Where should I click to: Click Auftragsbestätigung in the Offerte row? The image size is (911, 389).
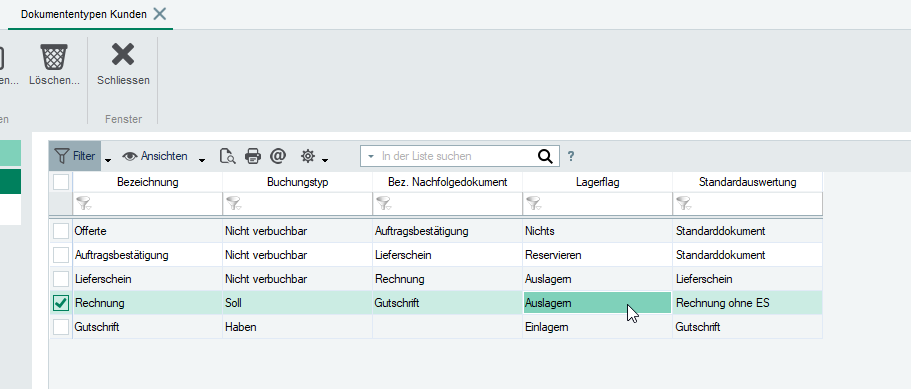(x=447, y=231)
